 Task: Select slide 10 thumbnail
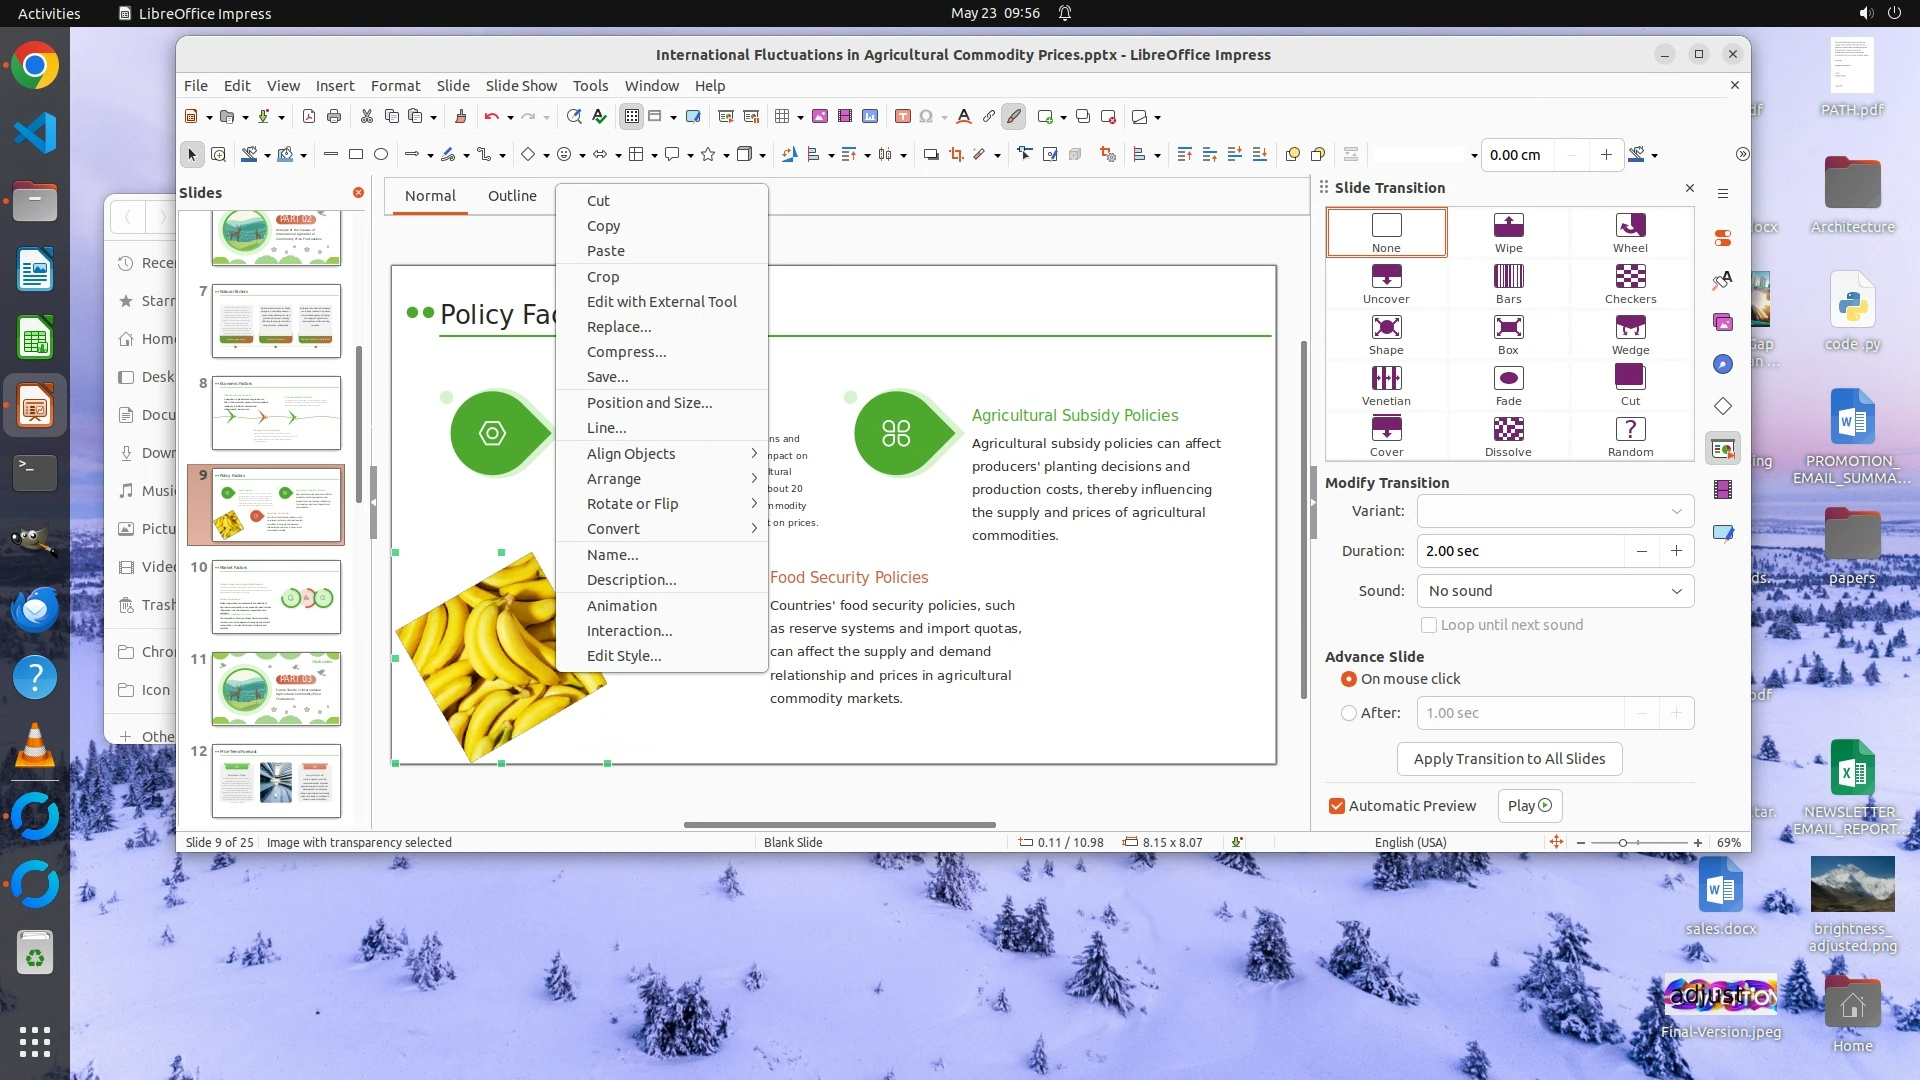coord(276,598)
